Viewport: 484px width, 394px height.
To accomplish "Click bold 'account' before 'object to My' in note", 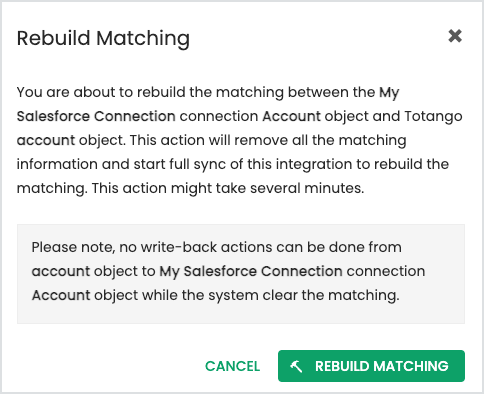I will coord(61,271).
